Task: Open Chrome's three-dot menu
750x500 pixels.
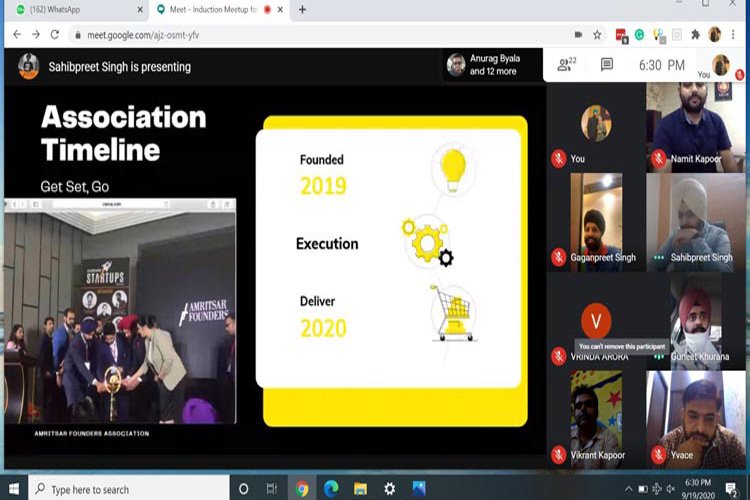Action: (x=733, y=34)
